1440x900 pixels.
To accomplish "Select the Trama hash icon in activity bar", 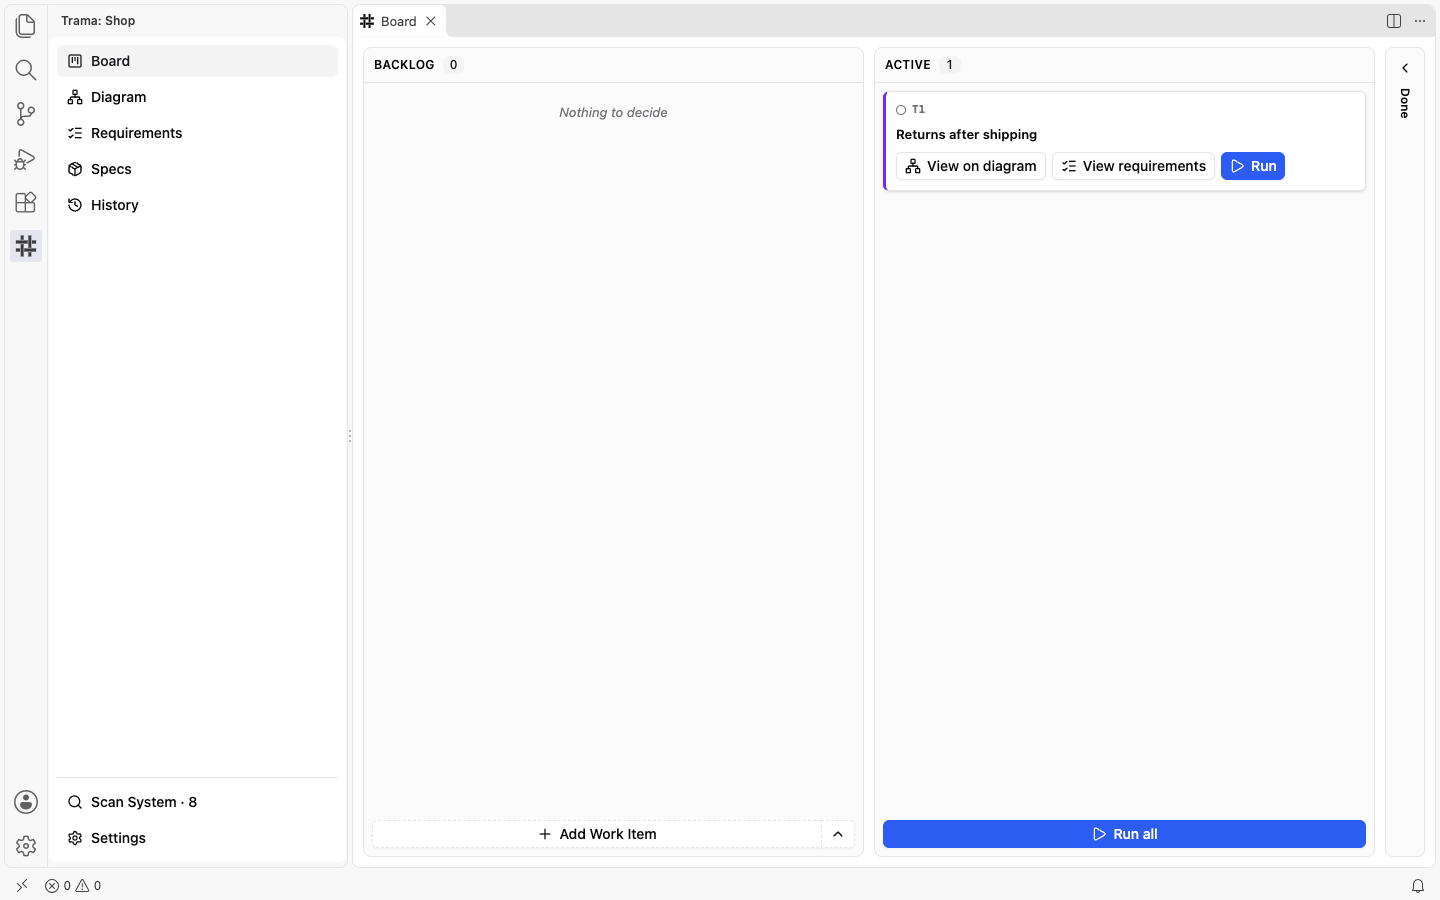I will (26, 246).
